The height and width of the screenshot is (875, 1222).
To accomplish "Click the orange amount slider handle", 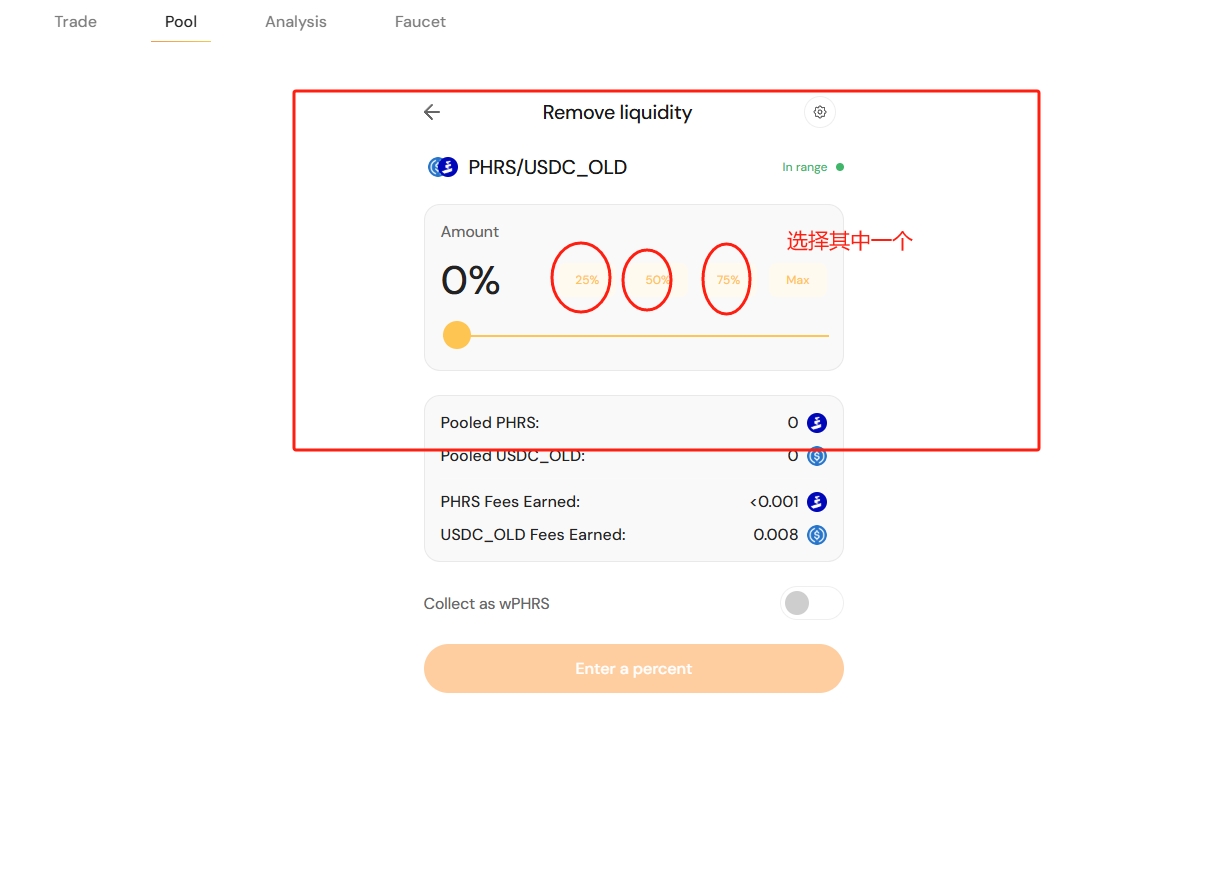I will click(457, 335).
